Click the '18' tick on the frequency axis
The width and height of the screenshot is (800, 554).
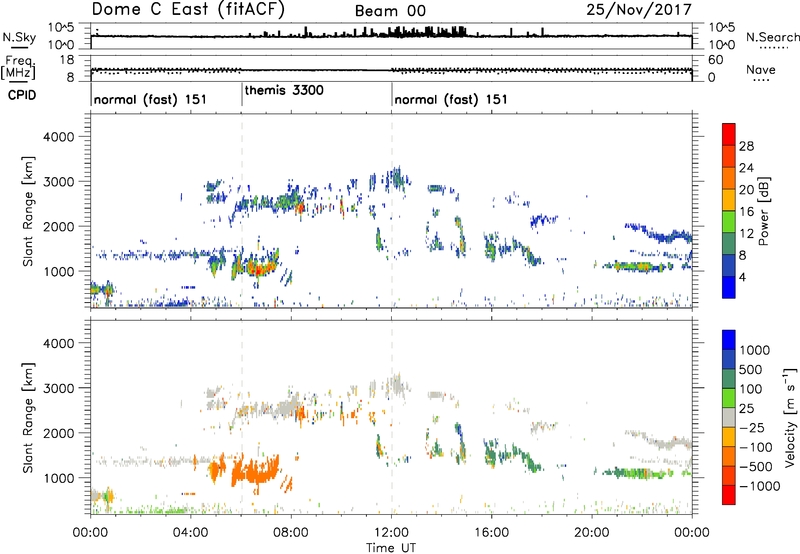click(67, 60)
